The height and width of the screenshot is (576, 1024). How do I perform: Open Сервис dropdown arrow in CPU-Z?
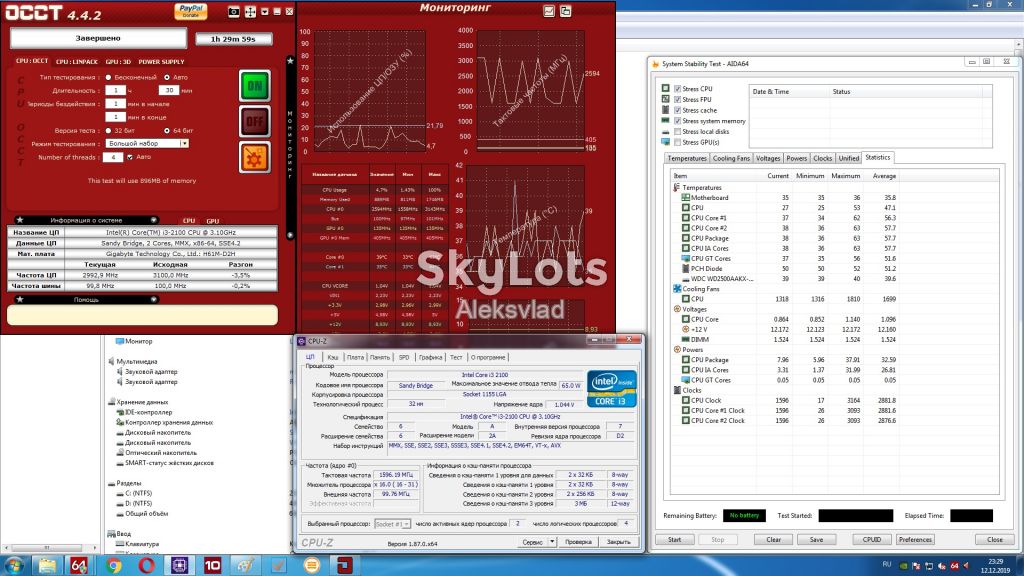[552, 541]
